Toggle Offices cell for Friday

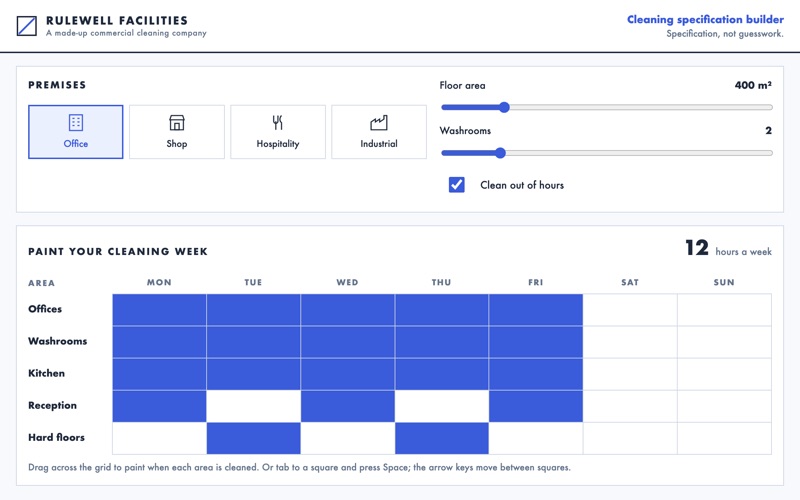pyautogui.click(x=536, y=310)
